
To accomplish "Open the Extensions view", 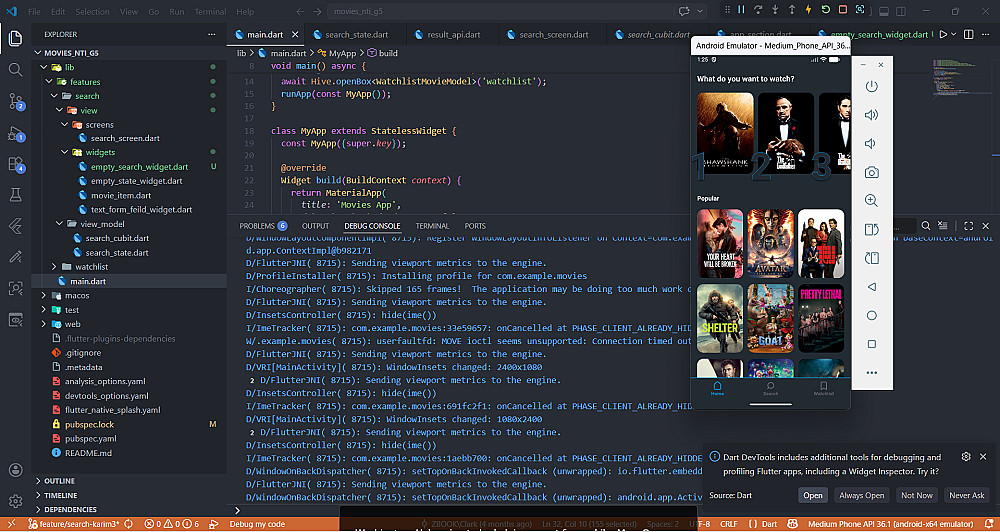I will (16, 163).
